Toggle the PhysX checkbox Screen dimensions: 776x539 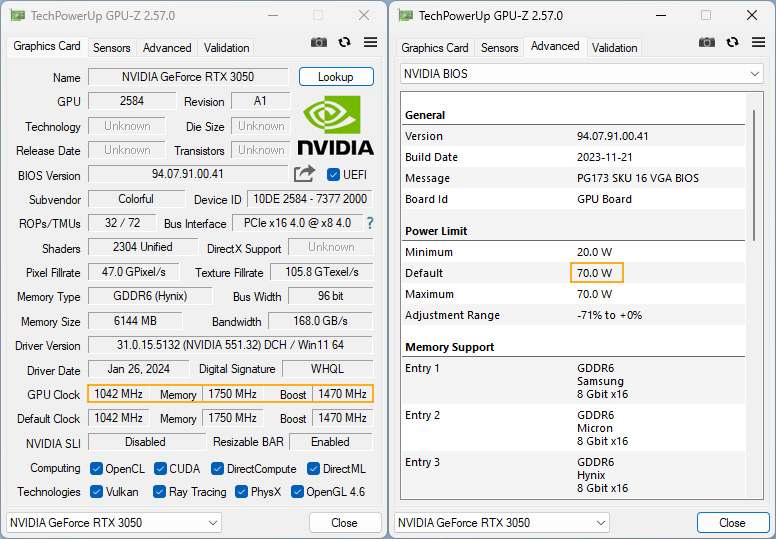[242, 491]
